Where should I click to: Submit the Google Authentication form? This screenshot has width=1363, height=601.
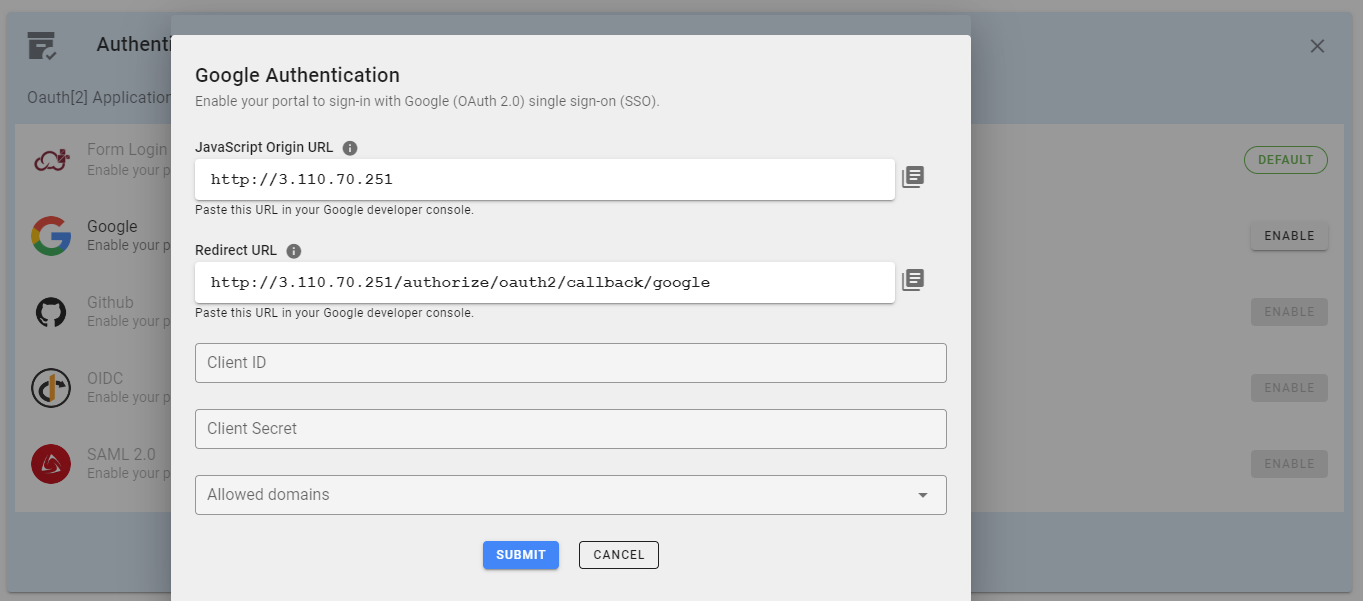click(520, 554)
